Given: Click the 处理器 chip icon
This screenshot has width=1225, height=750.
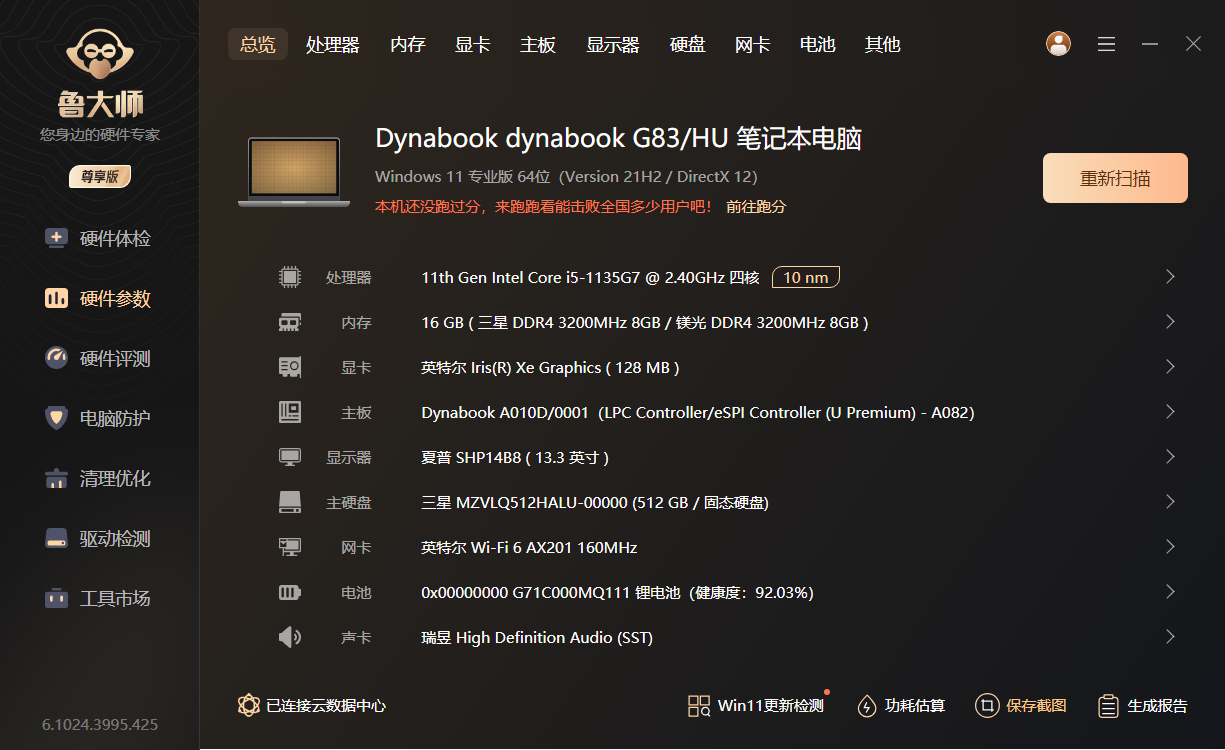Looking at the screenshot, I should point(290,277).
